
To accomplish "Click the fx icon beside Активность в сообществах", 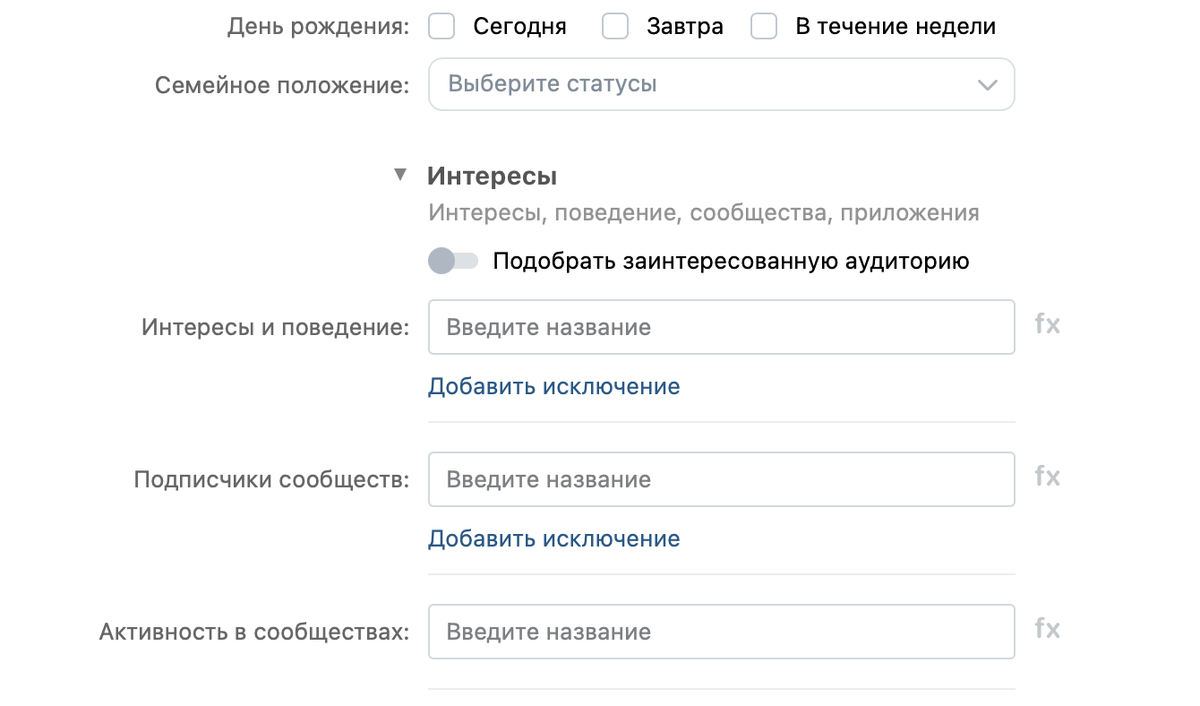I will pos(1047,629).
